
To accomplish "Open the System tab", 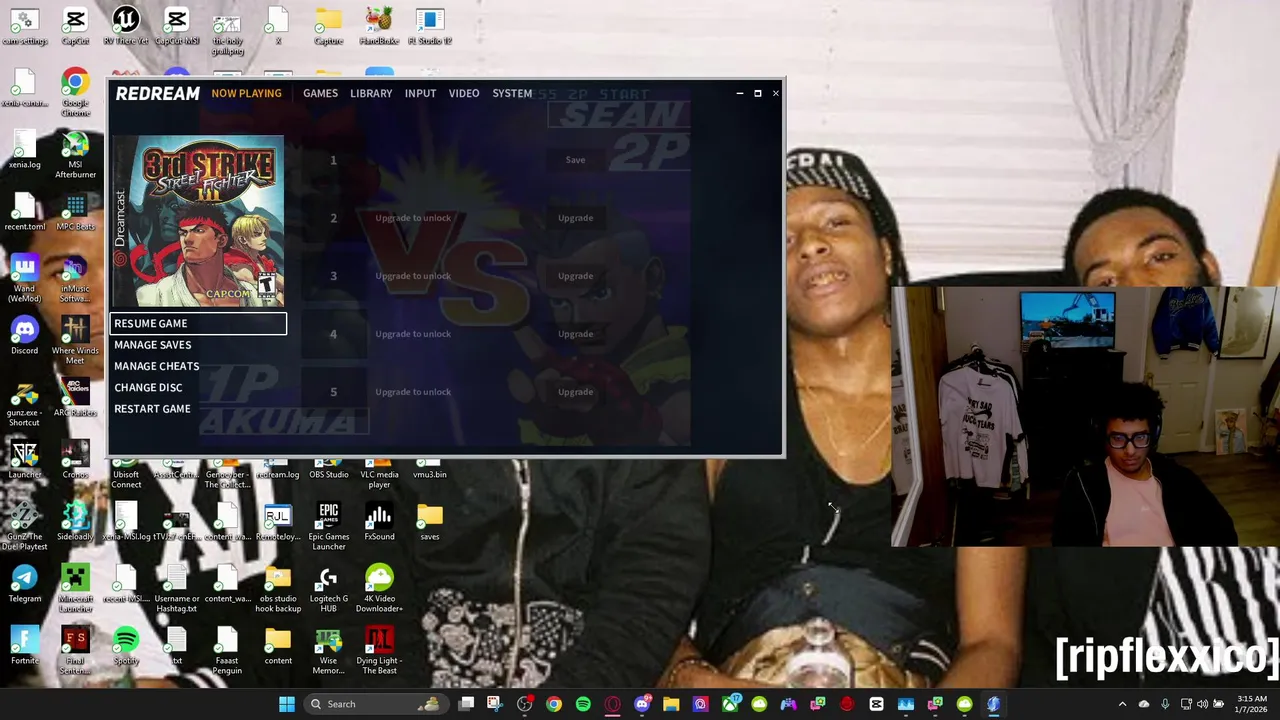I will pos(512,93).
